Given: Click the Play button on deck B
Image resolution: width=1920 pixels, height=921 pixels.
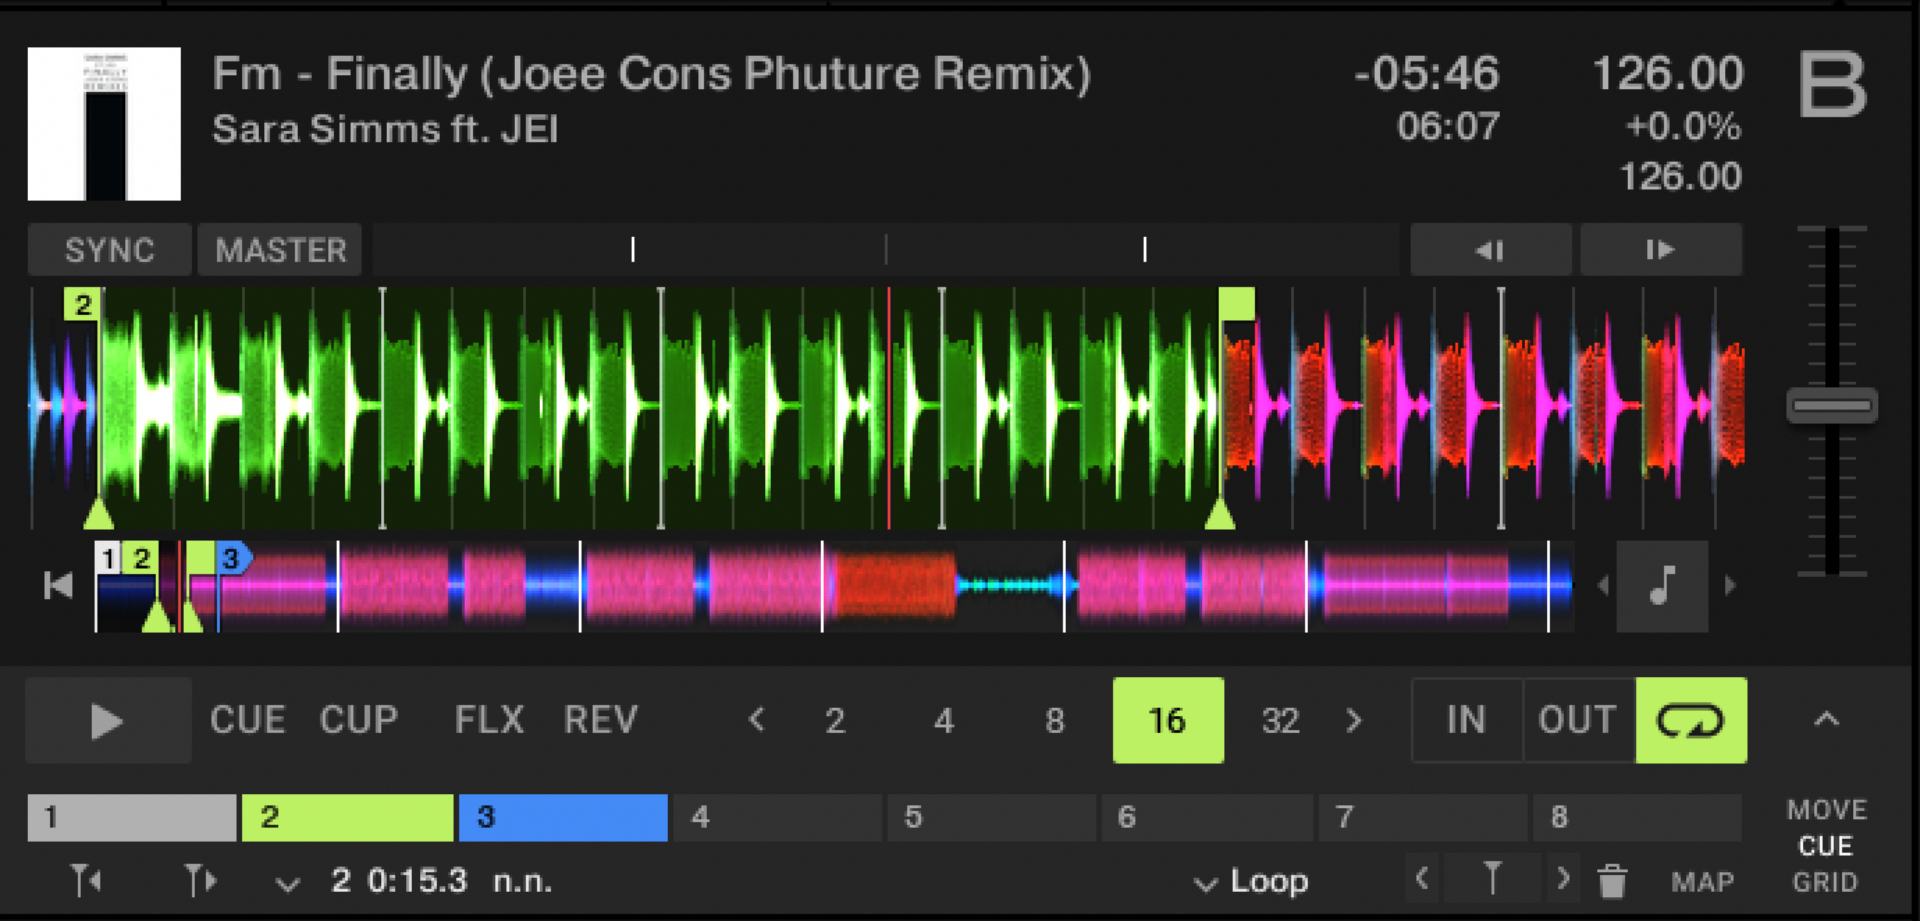Looking at the screenshot, I should tap(108, 720).
